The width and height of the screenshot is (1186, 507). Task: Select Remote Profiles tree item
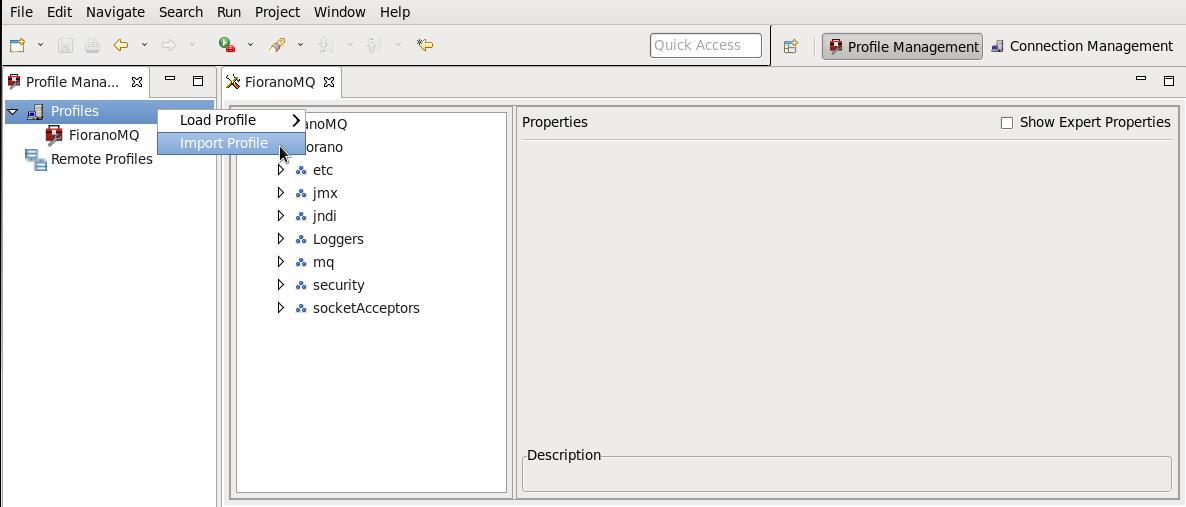coord(101,160)
